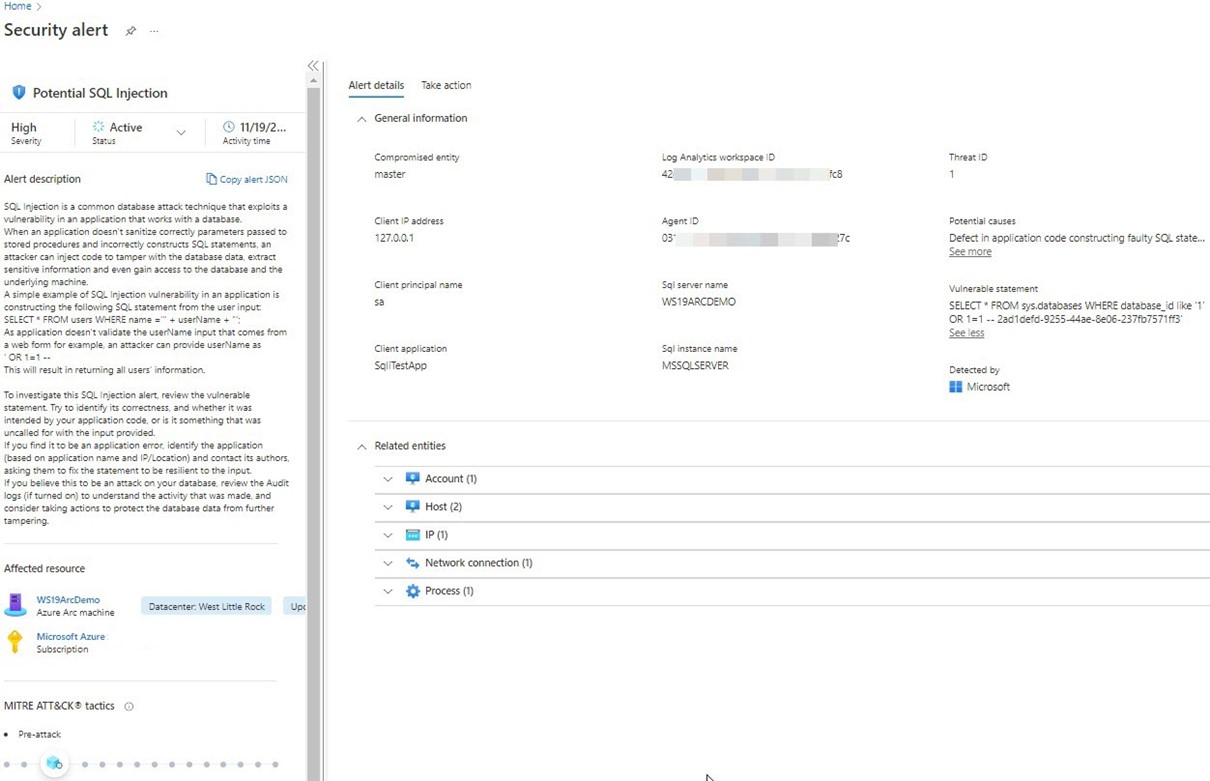Switch to the Take action tab
The image size is (1210, 781).
(446, 85)
